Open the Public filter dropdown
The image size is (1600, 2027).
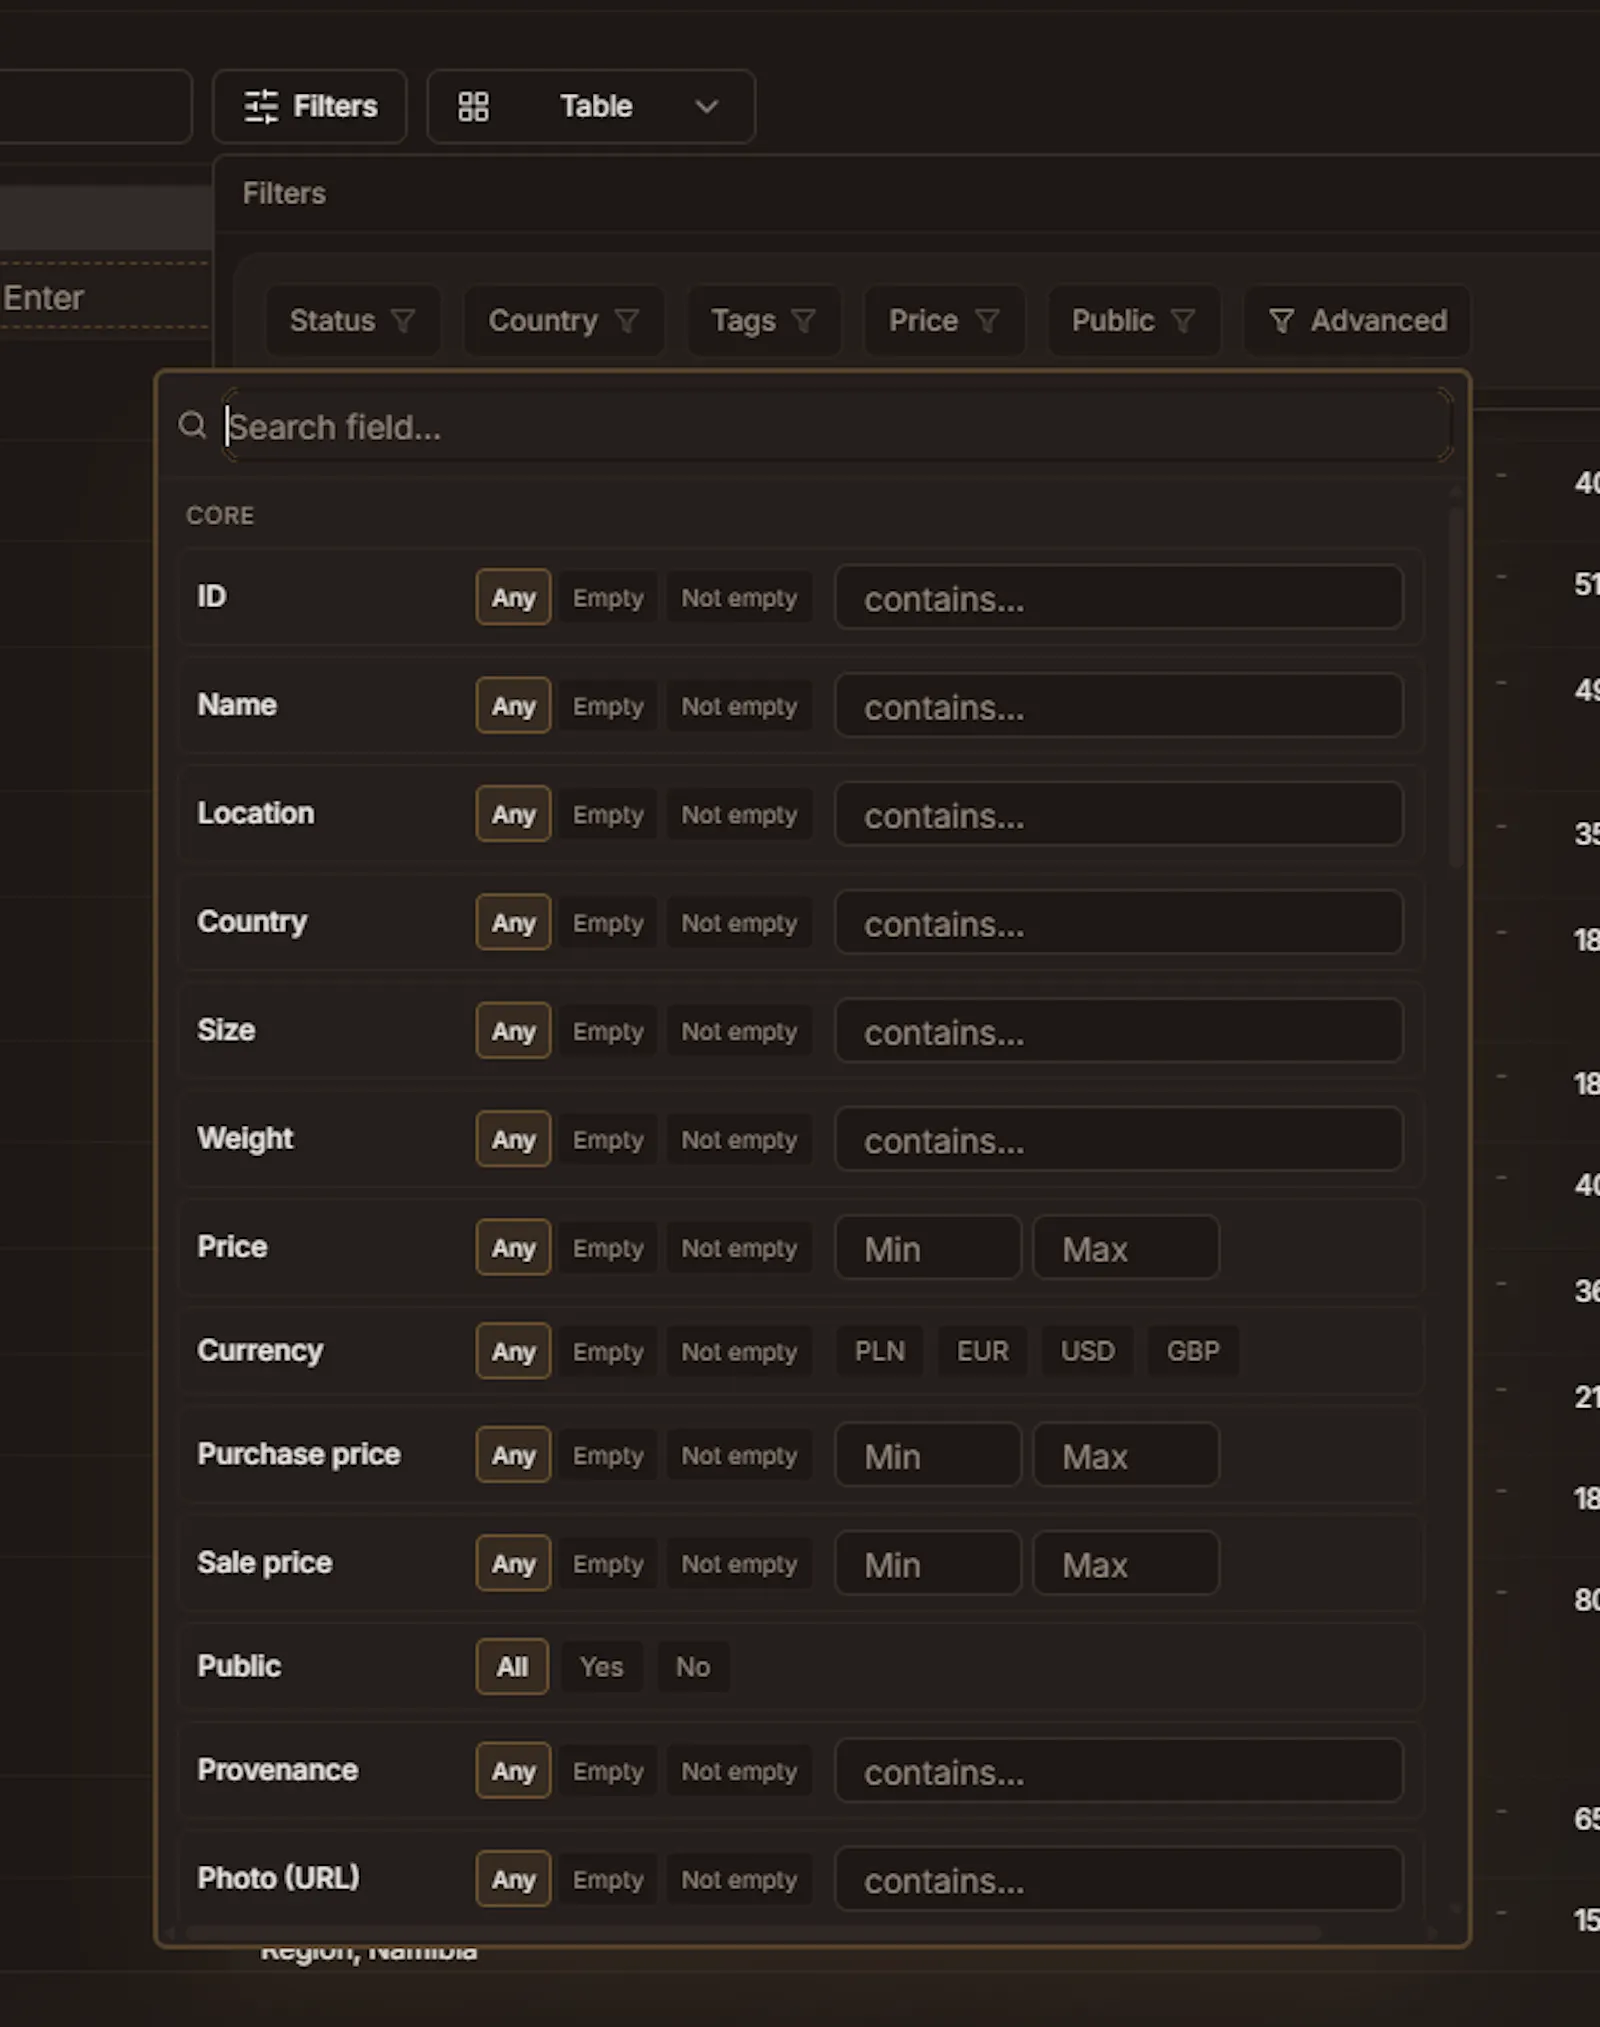(1133, 320)
